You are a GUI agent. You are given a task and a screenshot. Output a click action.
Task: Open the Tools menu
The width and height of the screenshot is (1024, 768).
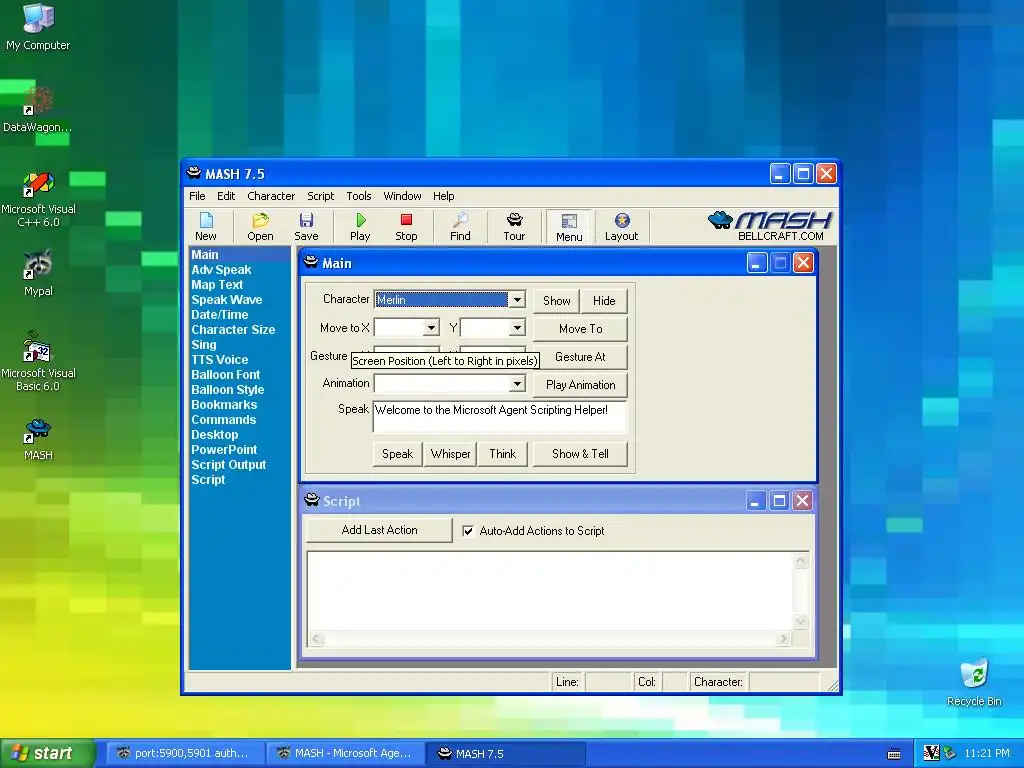359,196
